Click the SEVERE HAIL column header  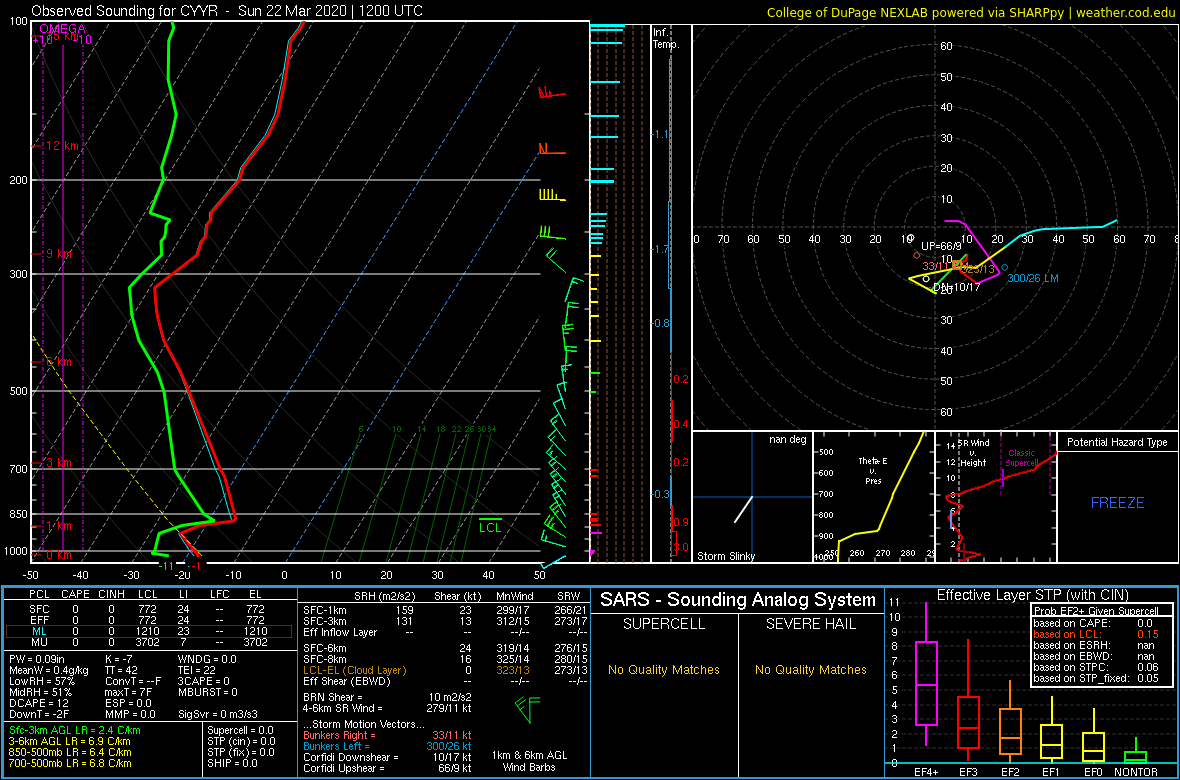coord(810,626)
